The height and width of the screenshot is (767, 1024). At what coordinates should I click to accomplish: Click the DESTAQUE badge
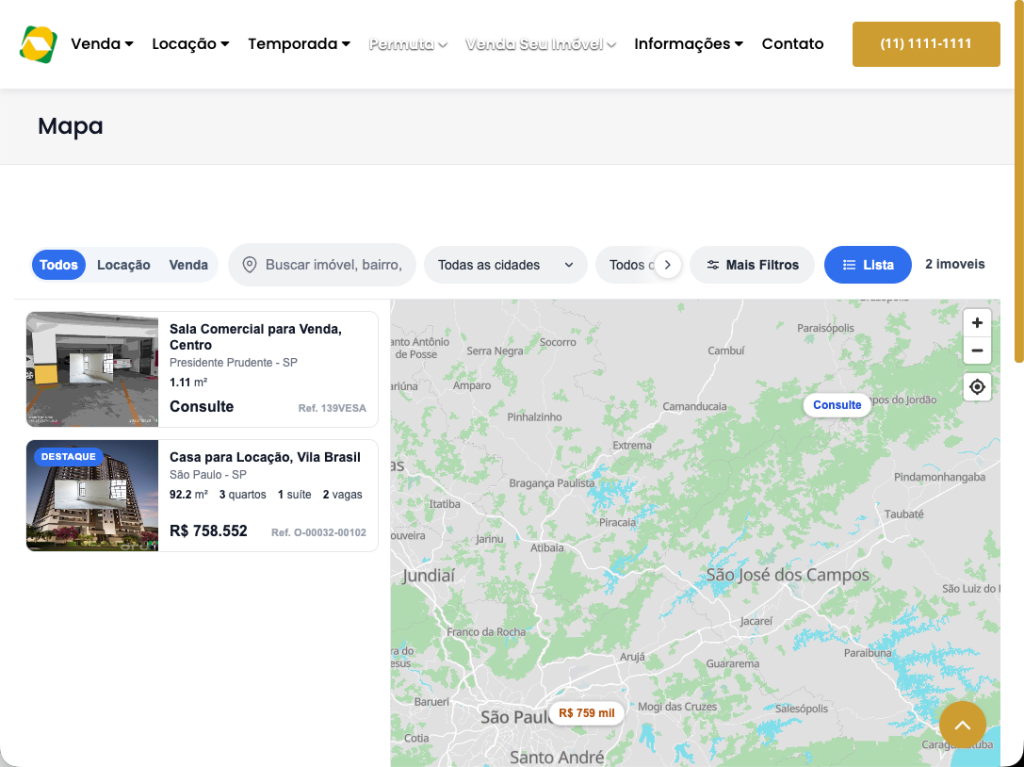tap(68, 457)
